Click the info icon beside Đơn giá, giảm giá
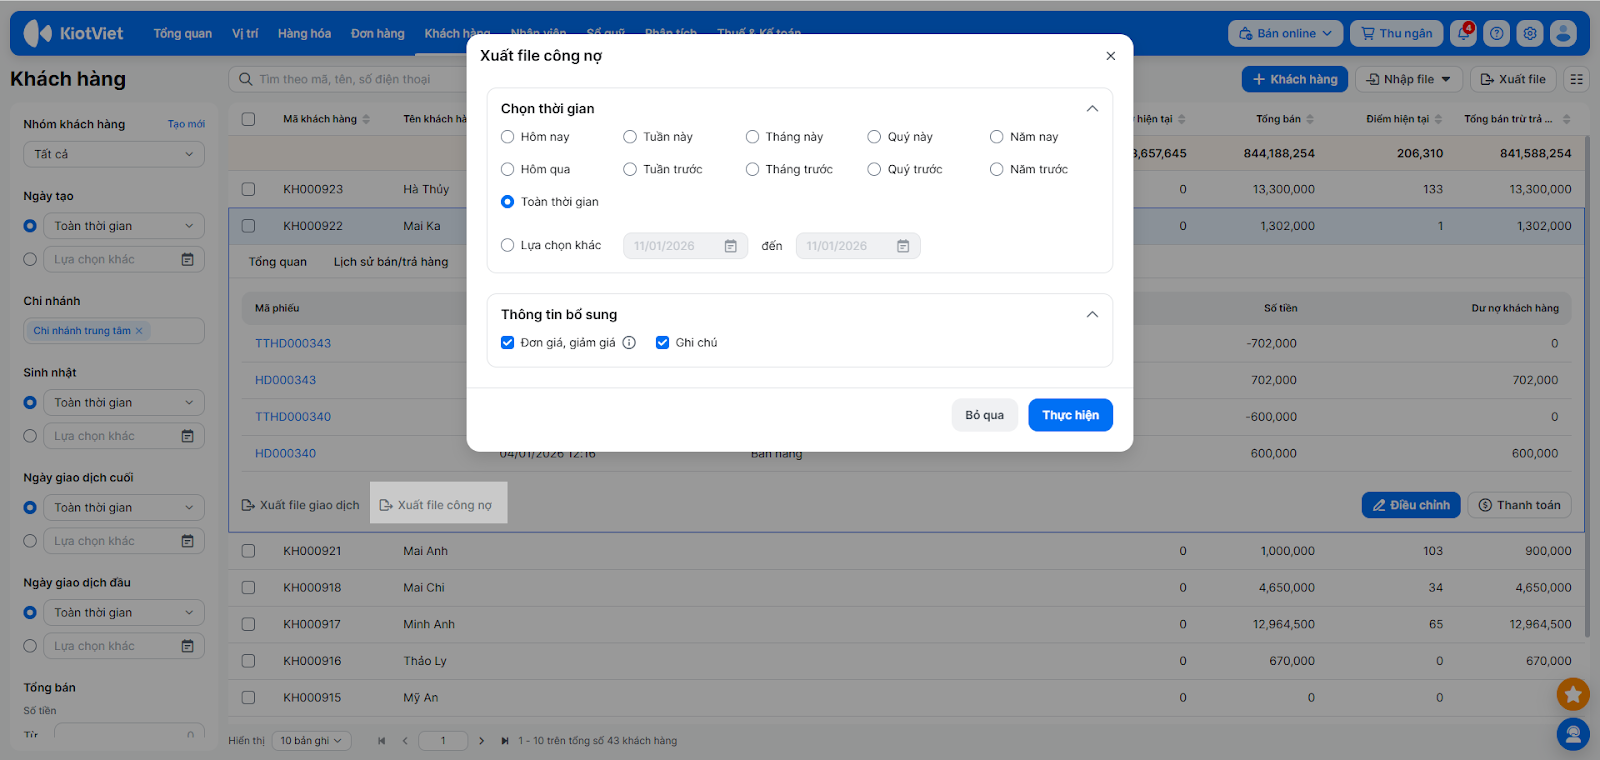 [629, 343]
